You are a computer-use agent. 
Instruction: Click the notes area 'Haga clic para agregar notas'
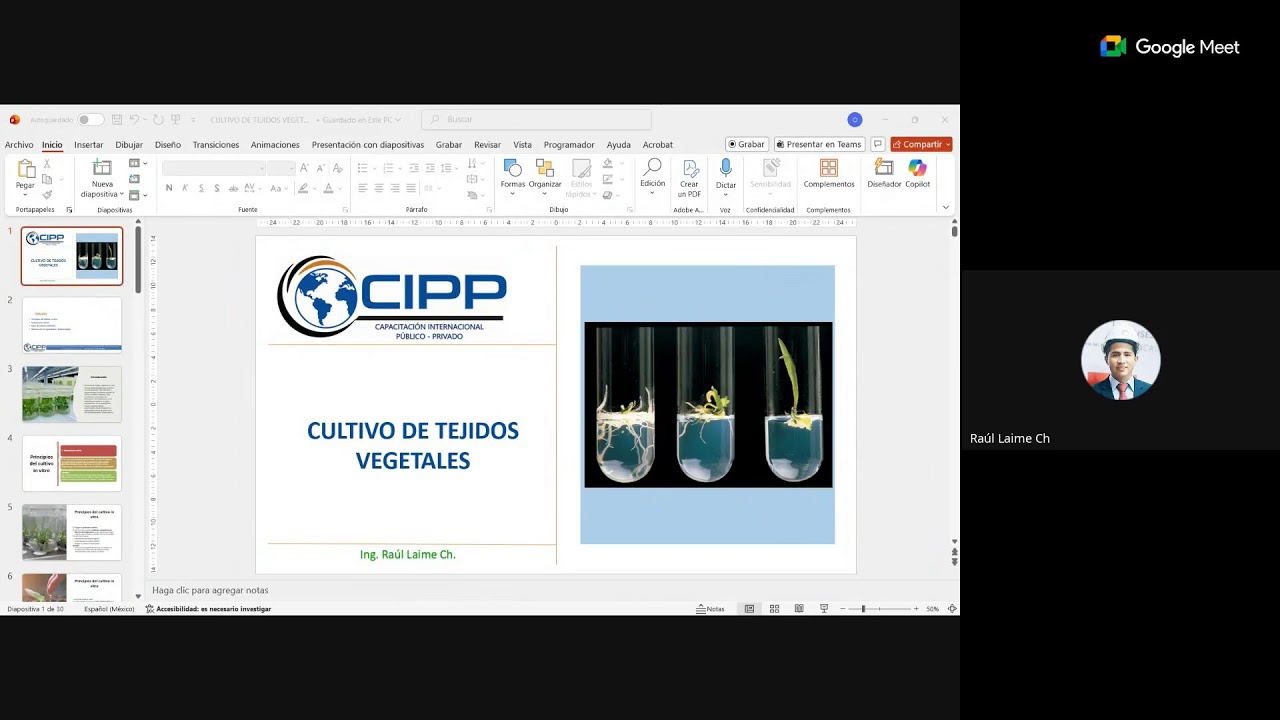tap(210, 590)
